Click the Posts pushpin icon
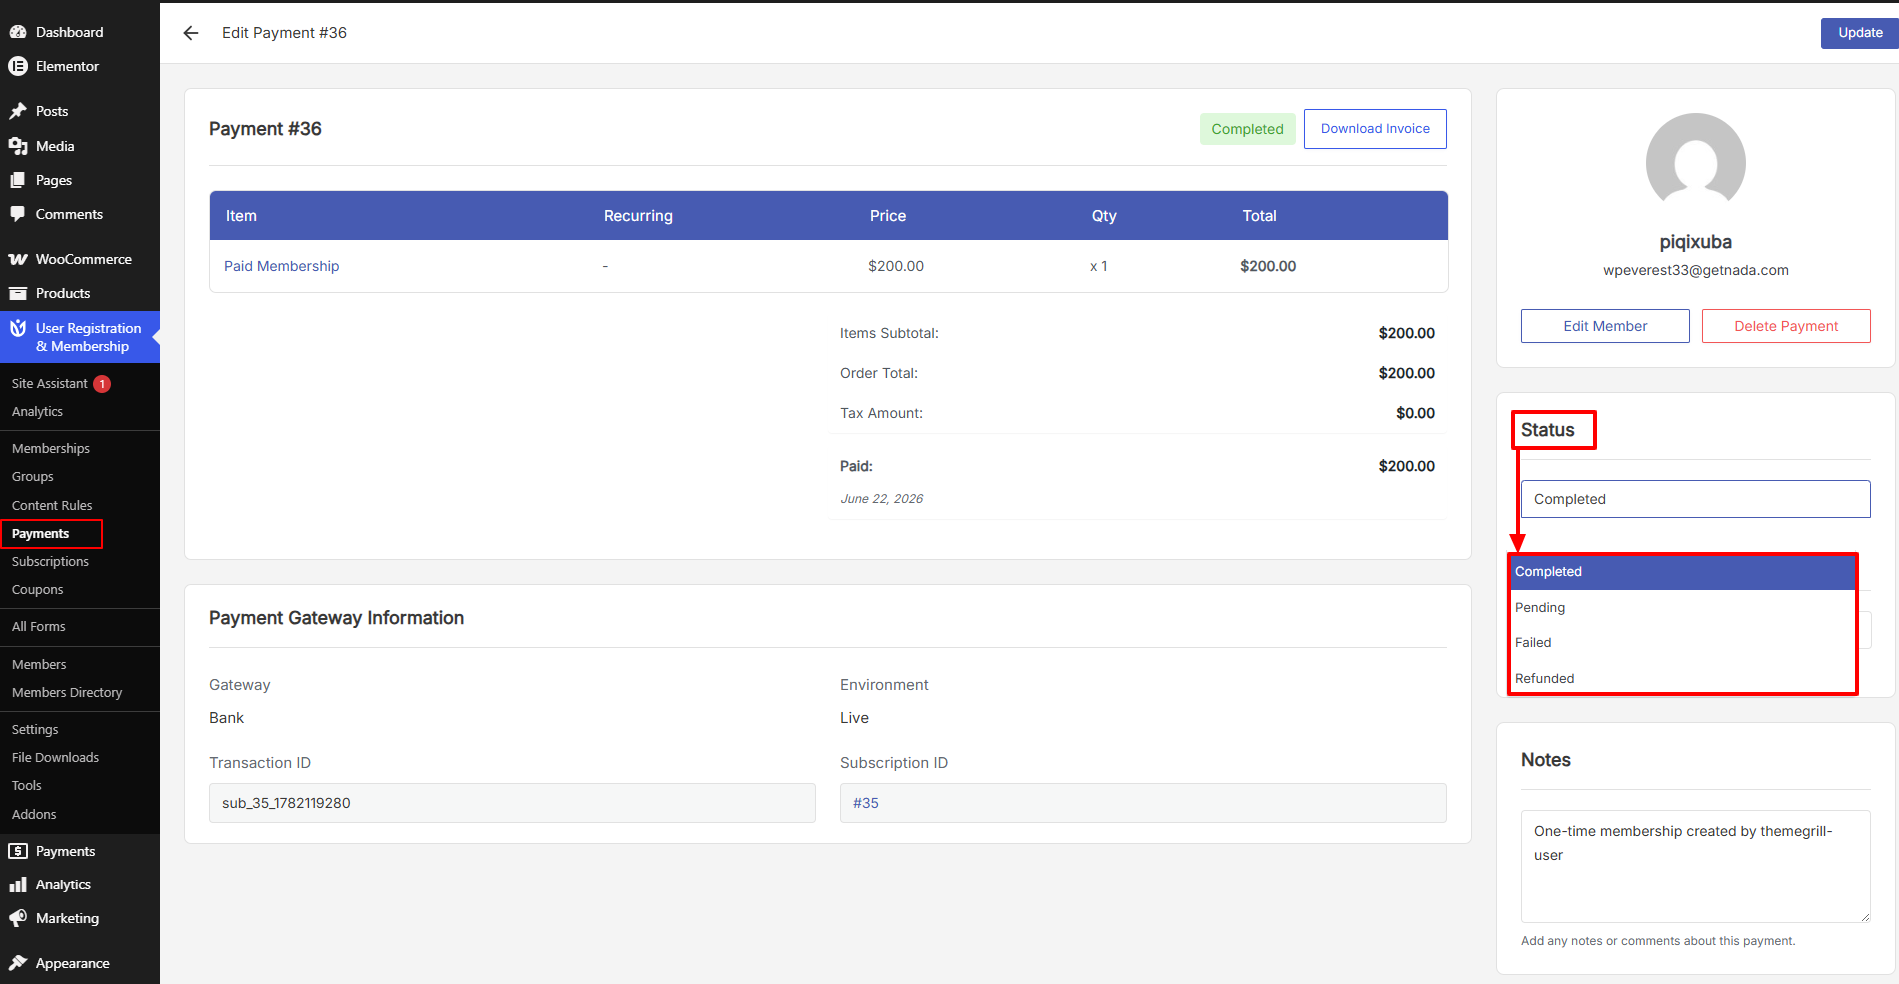Screen dimensions: 1899x984 pos(18,111)
